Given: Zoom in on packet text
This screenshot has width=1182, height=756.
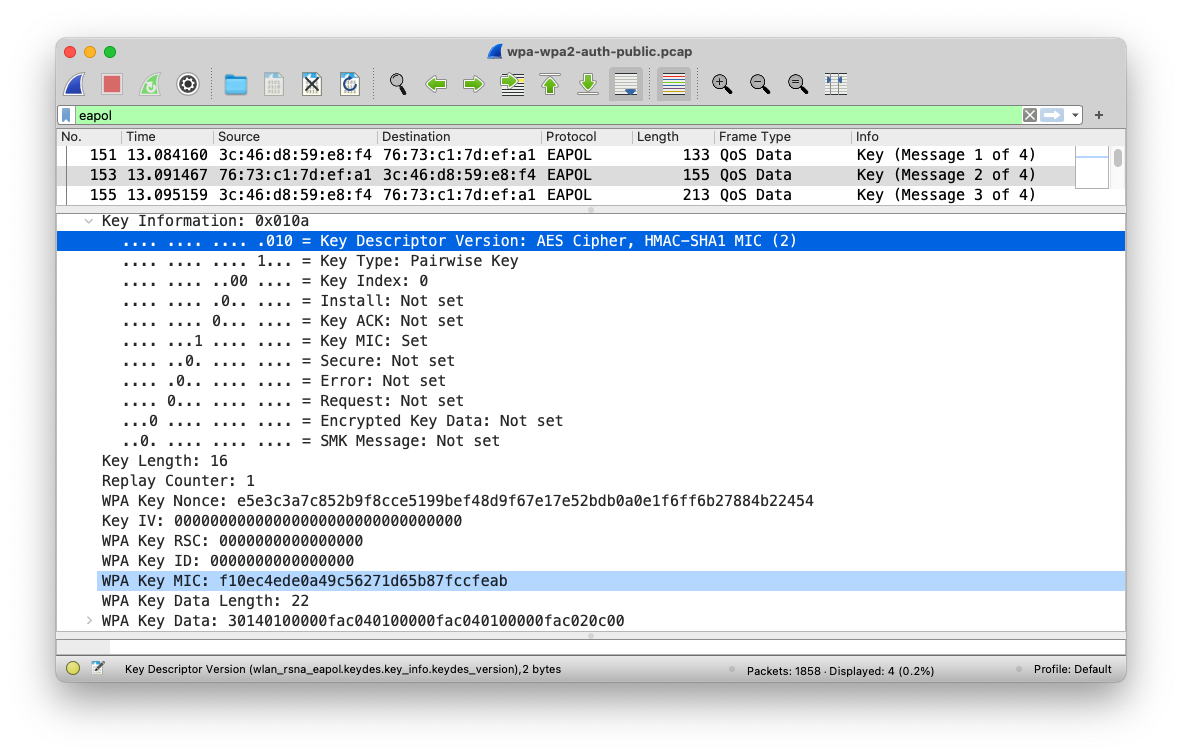Looking at the screenshot, I should click(722, 85).
